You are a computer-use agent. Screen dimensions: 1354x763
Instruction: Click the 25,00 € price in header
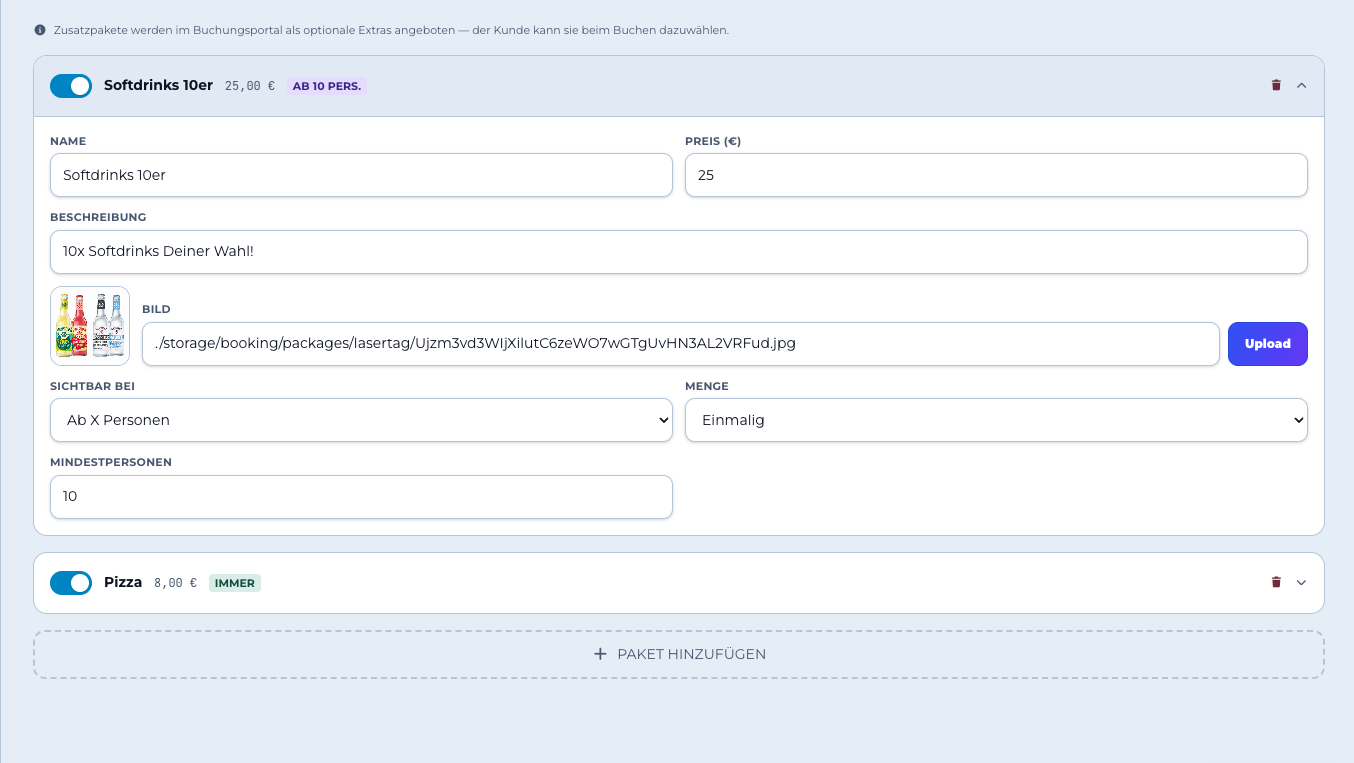[x=250, y=86]
